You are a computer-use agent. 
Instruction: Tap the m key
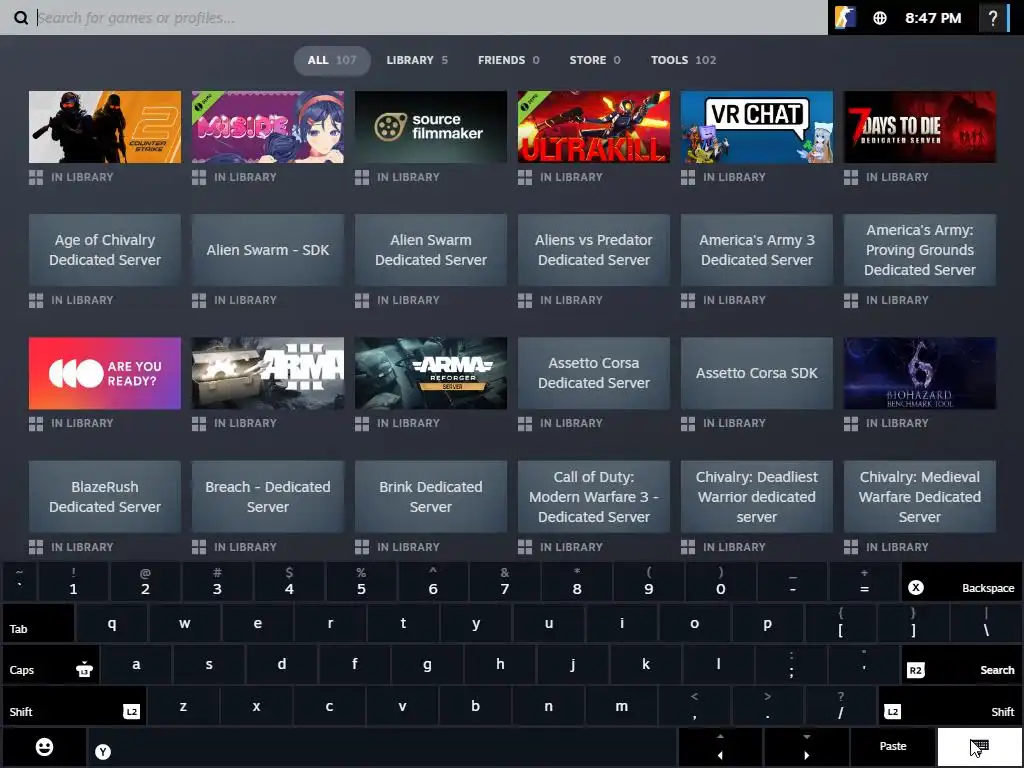click(x=621, y=706)
